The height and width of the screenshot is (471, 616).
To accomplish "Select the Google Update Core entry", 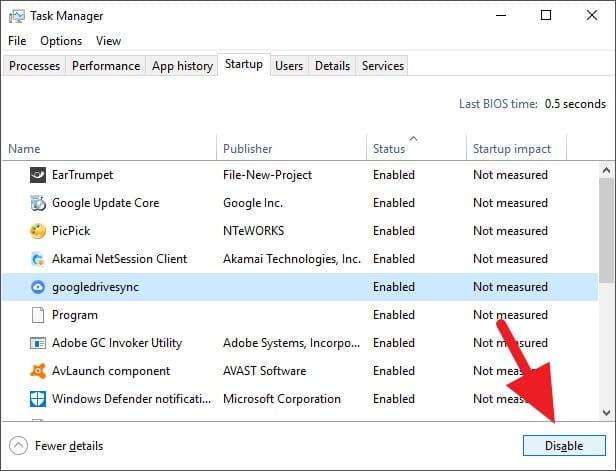I will 106,203.
